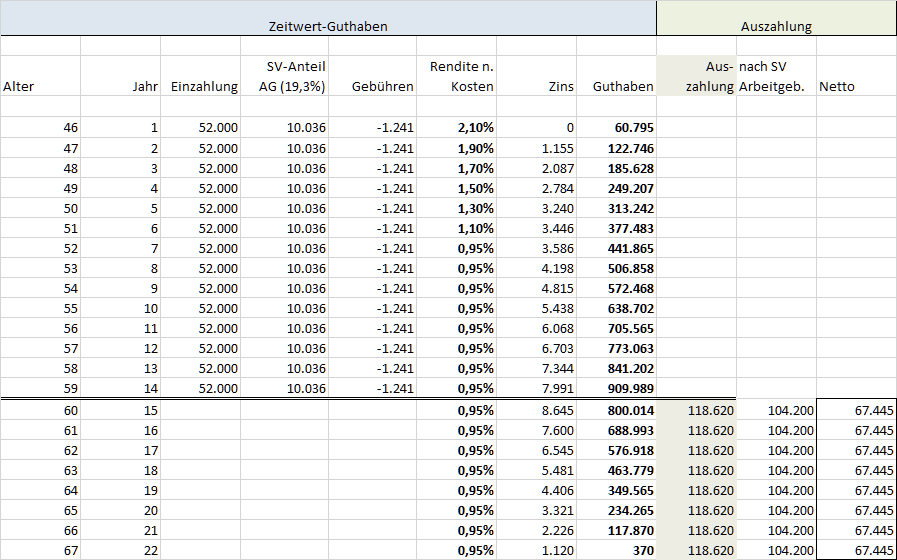Select the Guthaben value 909.989
897x560 pixels.
coord(616,388)
